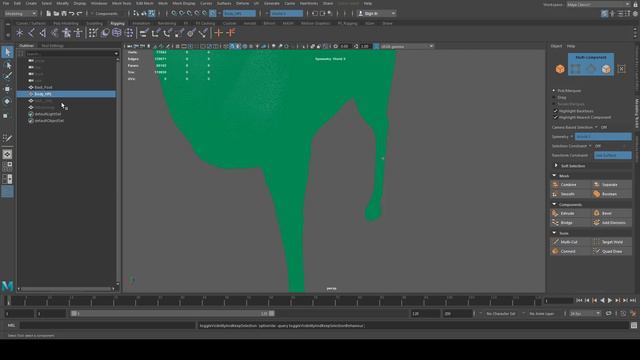Viewport: 640px width, 360px height.
Task: Click the Extrude component button
Action: (570, 213)
